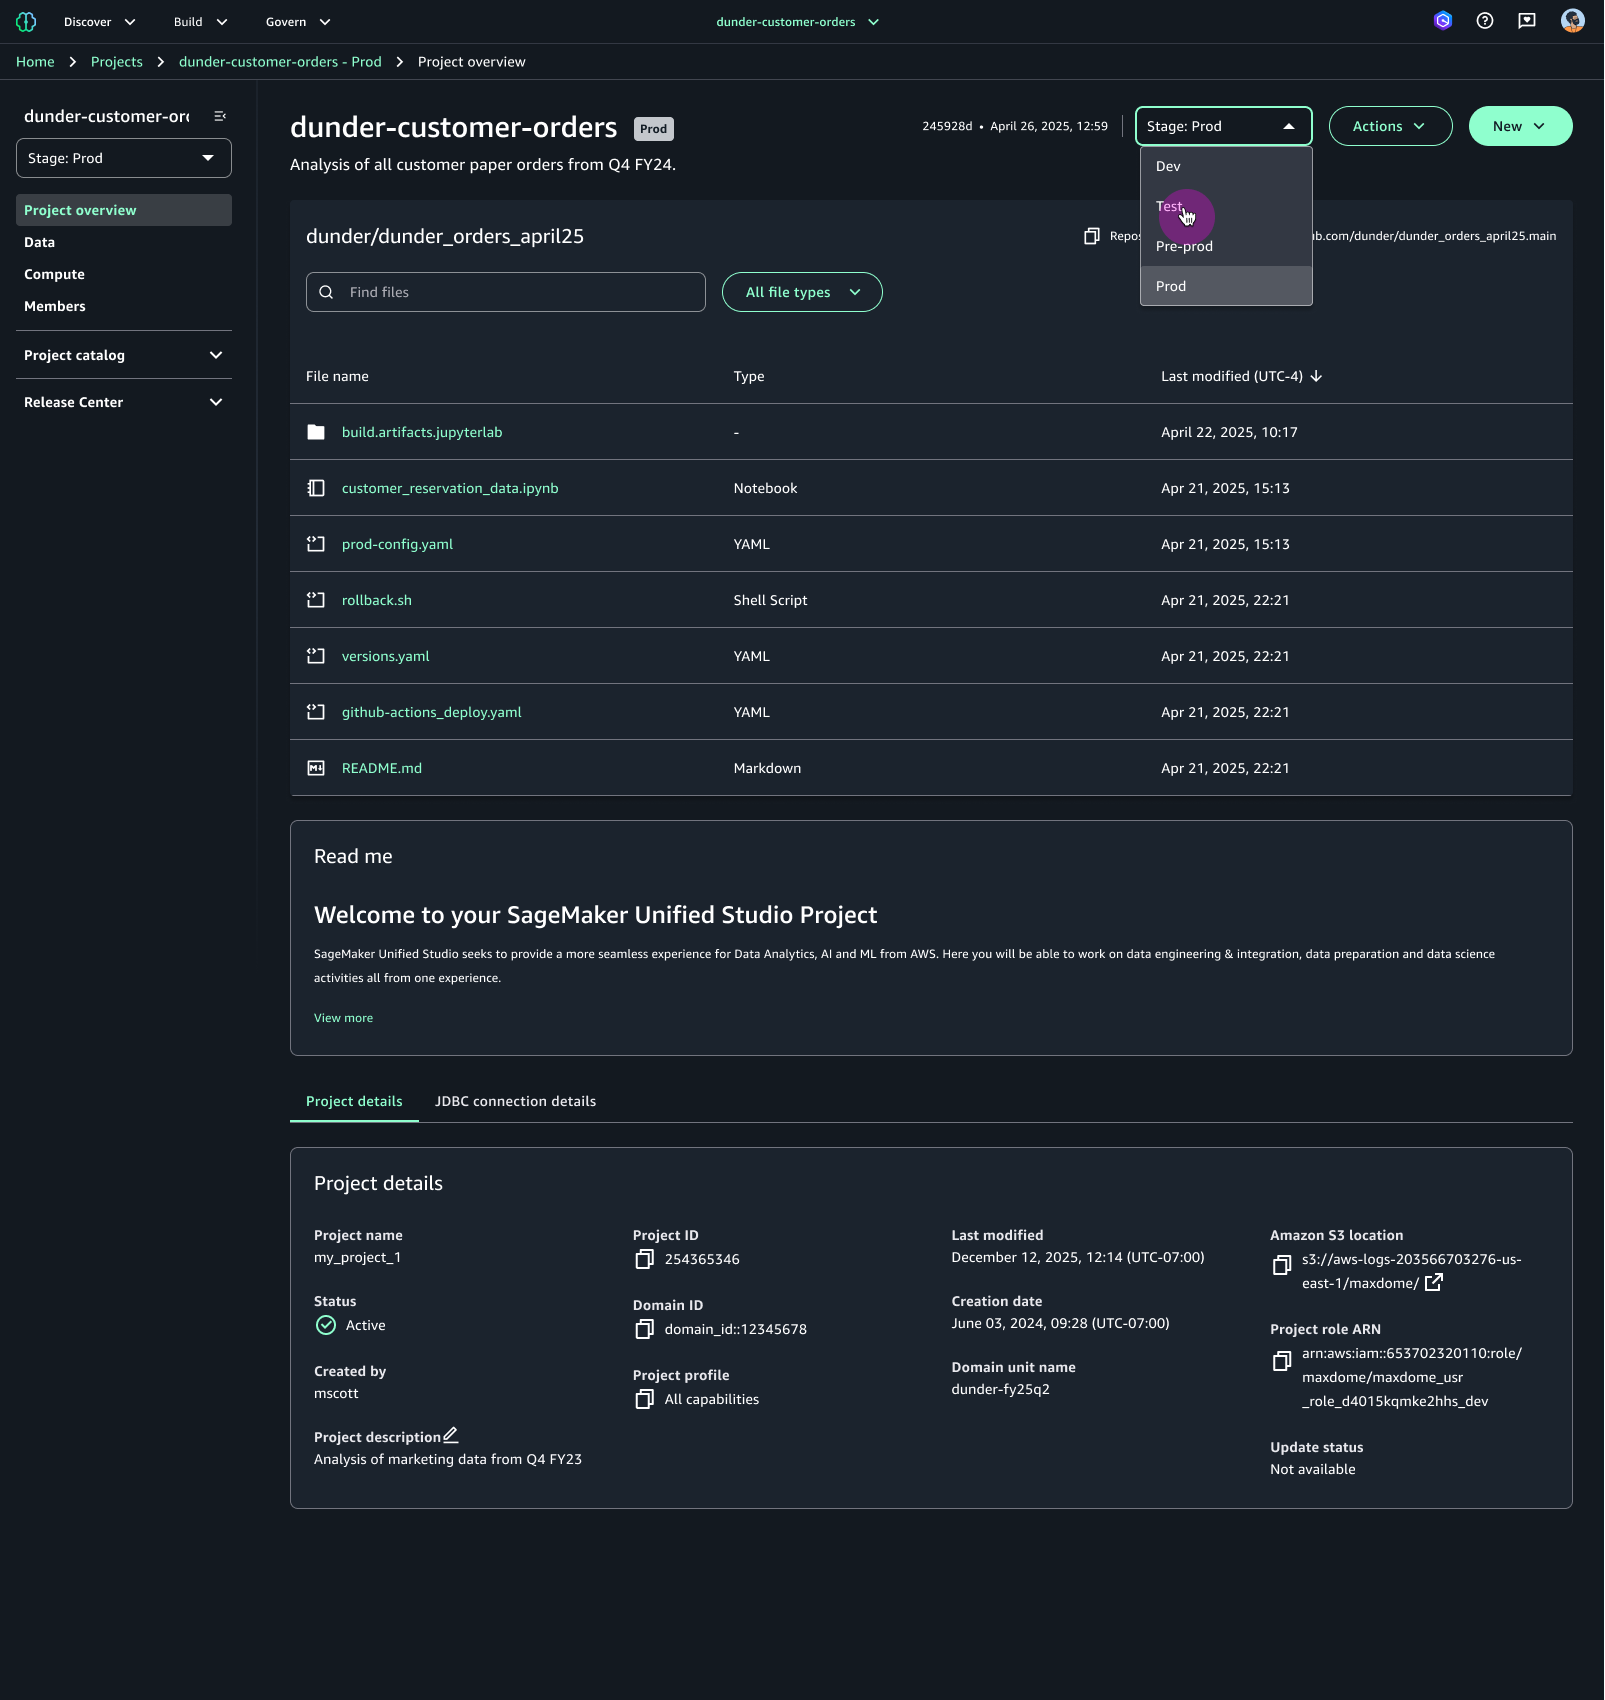Viewport: 1605px width, 1700px height.
Task: Click the feedback chat icon
Action: pyautogui.click(x=1528, y=21)
